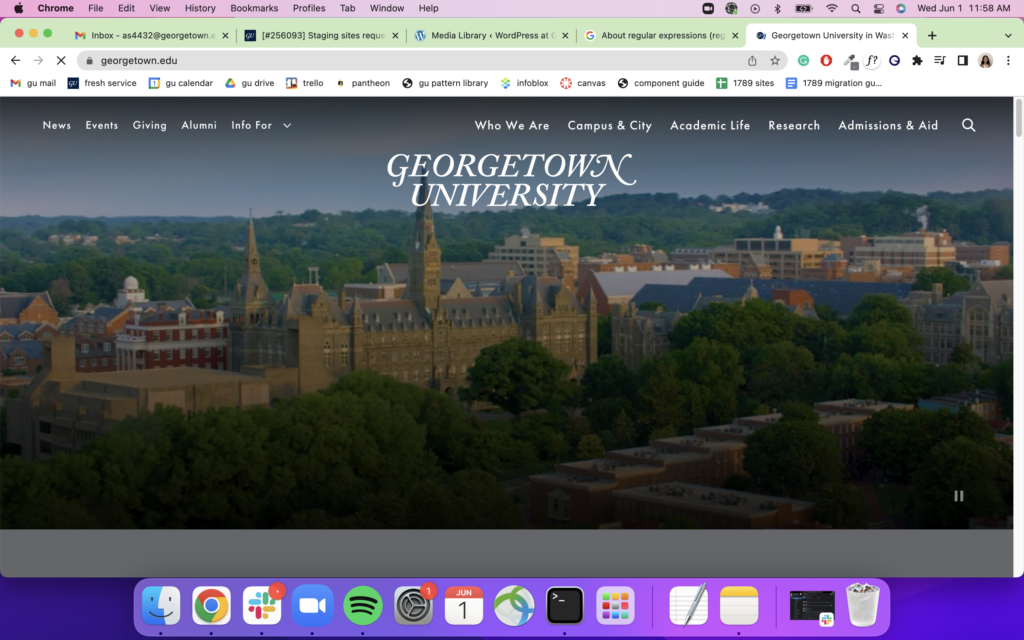This screenshot has height=640, width=1024.
Task: Open the View menu in the menu bar
Action: pyautogui.click(x=159, y=8)
